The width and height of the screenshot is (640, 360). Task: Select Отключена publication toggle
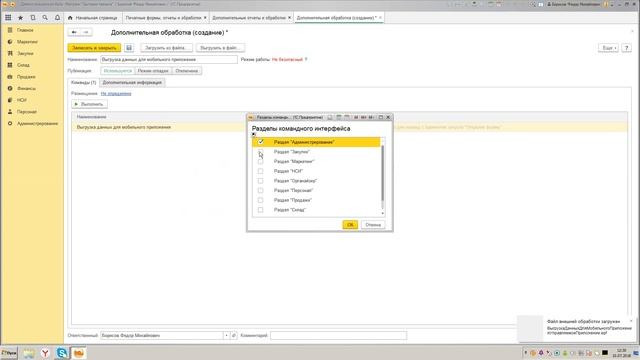(187, 71)
